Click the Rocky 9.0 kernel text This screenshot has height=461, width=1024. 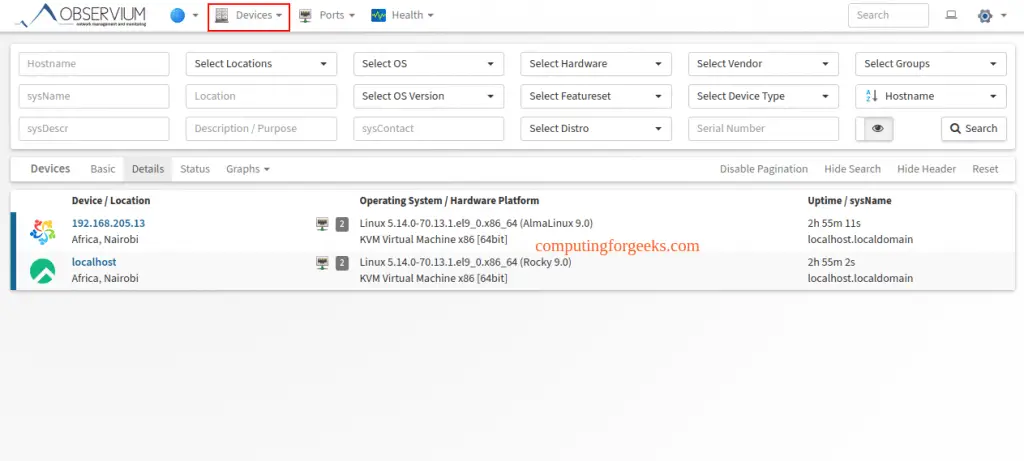[466, 262]
